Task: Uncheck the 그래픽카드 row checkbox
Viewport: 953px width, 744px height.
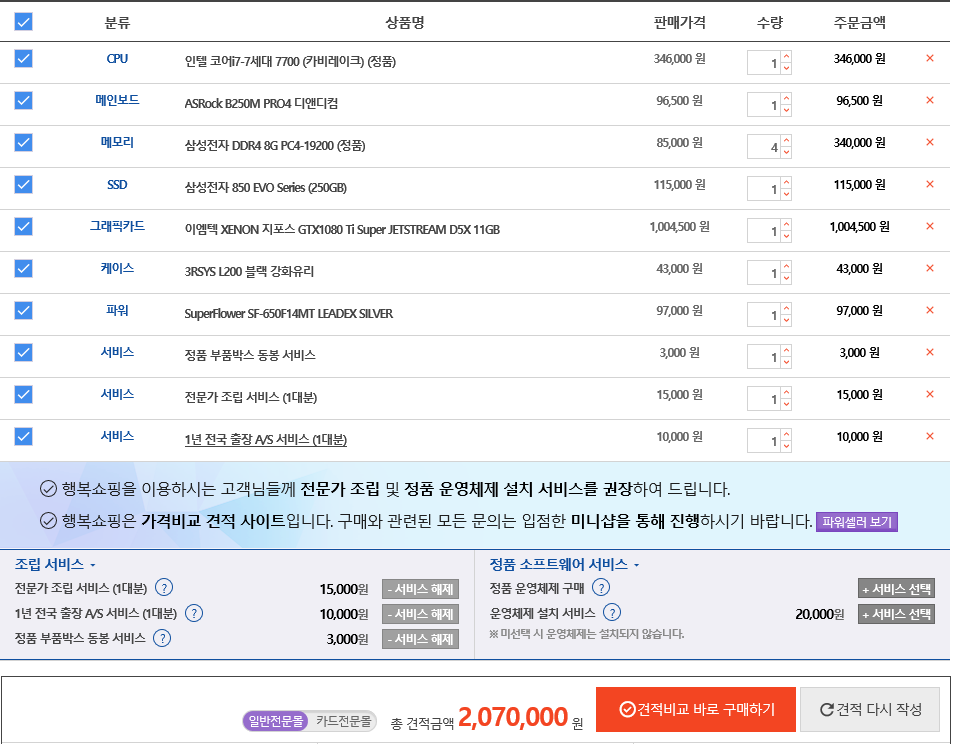Action: click(23, 226)
